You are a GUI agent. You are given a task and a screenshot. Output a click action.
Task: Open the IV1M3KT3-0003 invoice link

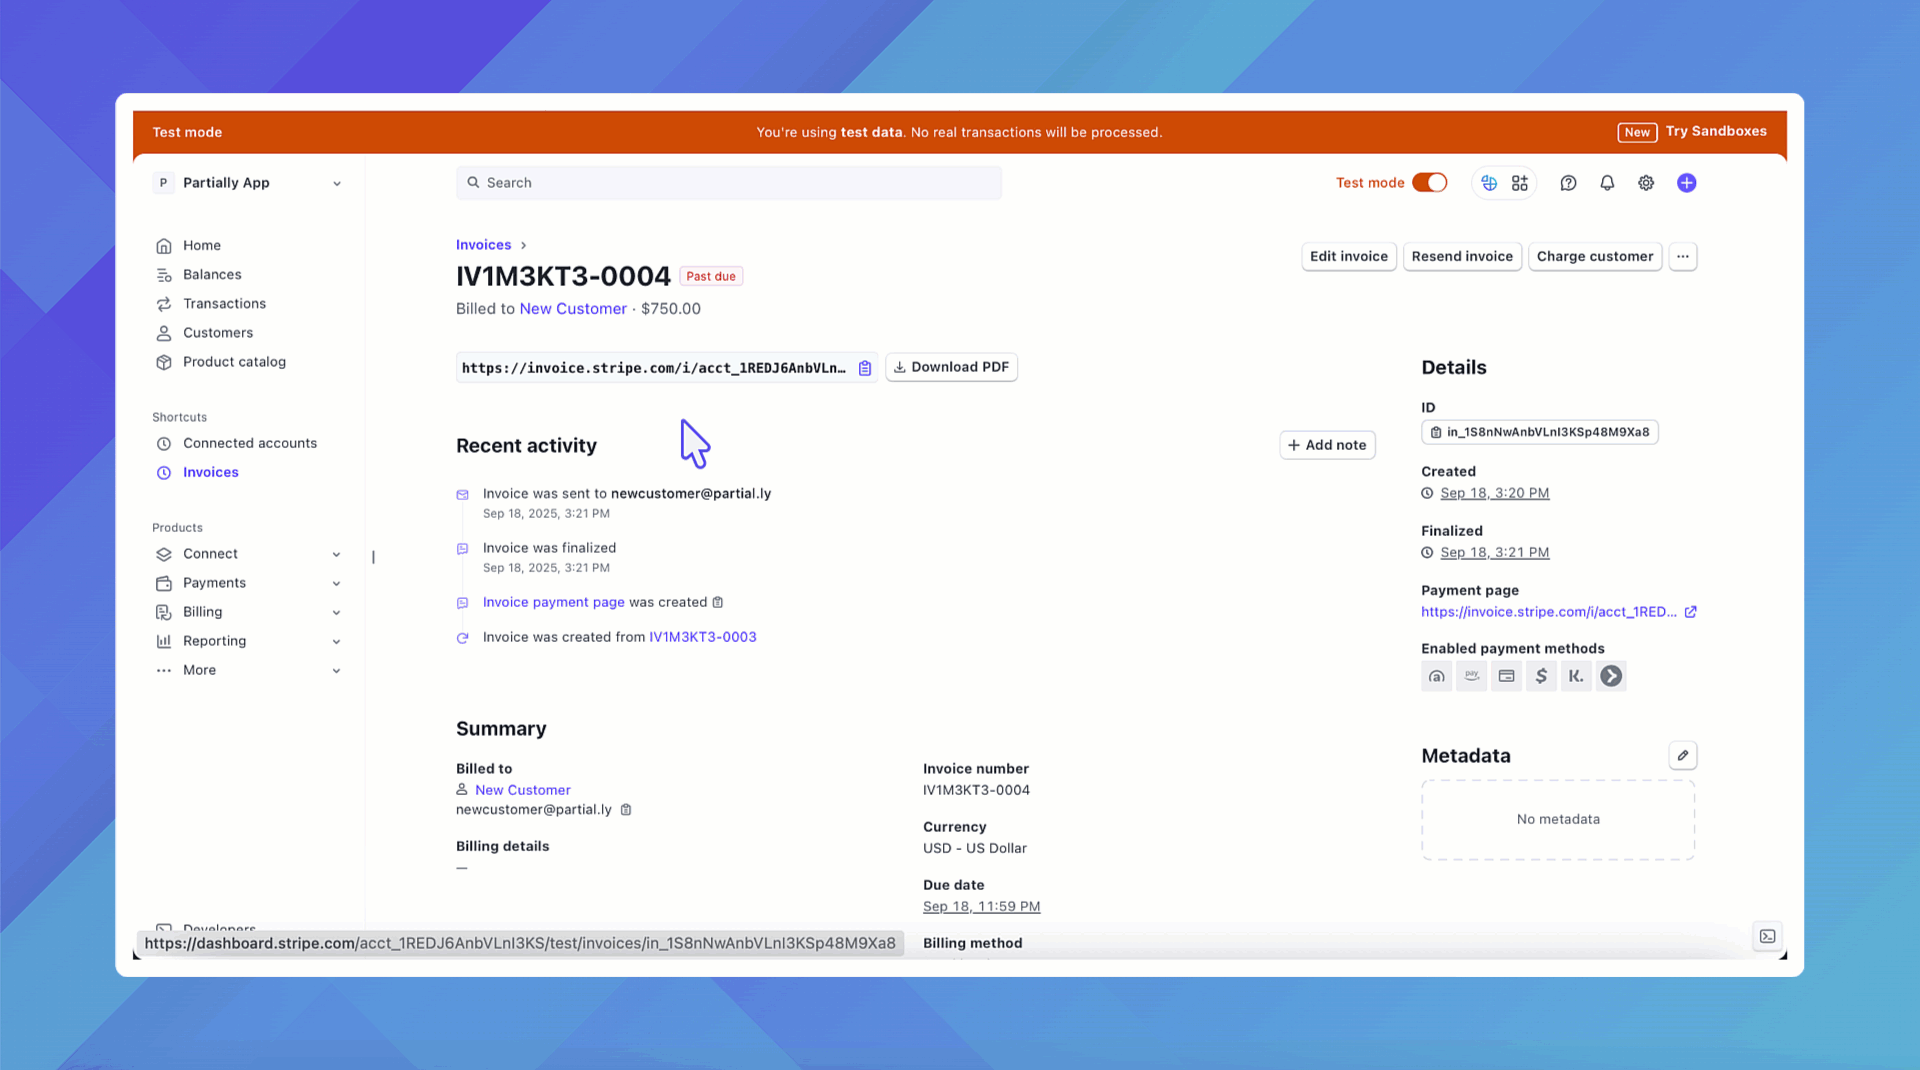(702, 637)
